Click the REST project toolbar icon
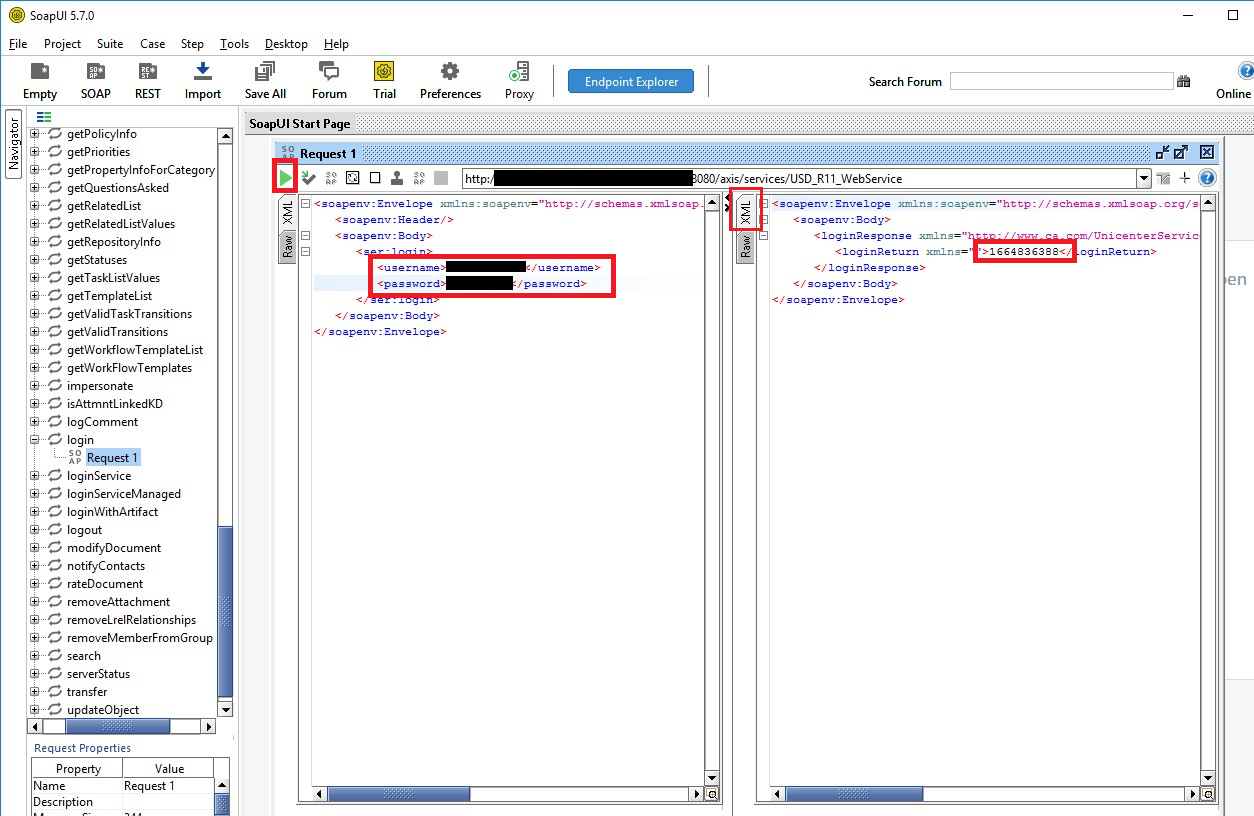The height and width of the screenshot is (816, 1254). coord(148,81)
